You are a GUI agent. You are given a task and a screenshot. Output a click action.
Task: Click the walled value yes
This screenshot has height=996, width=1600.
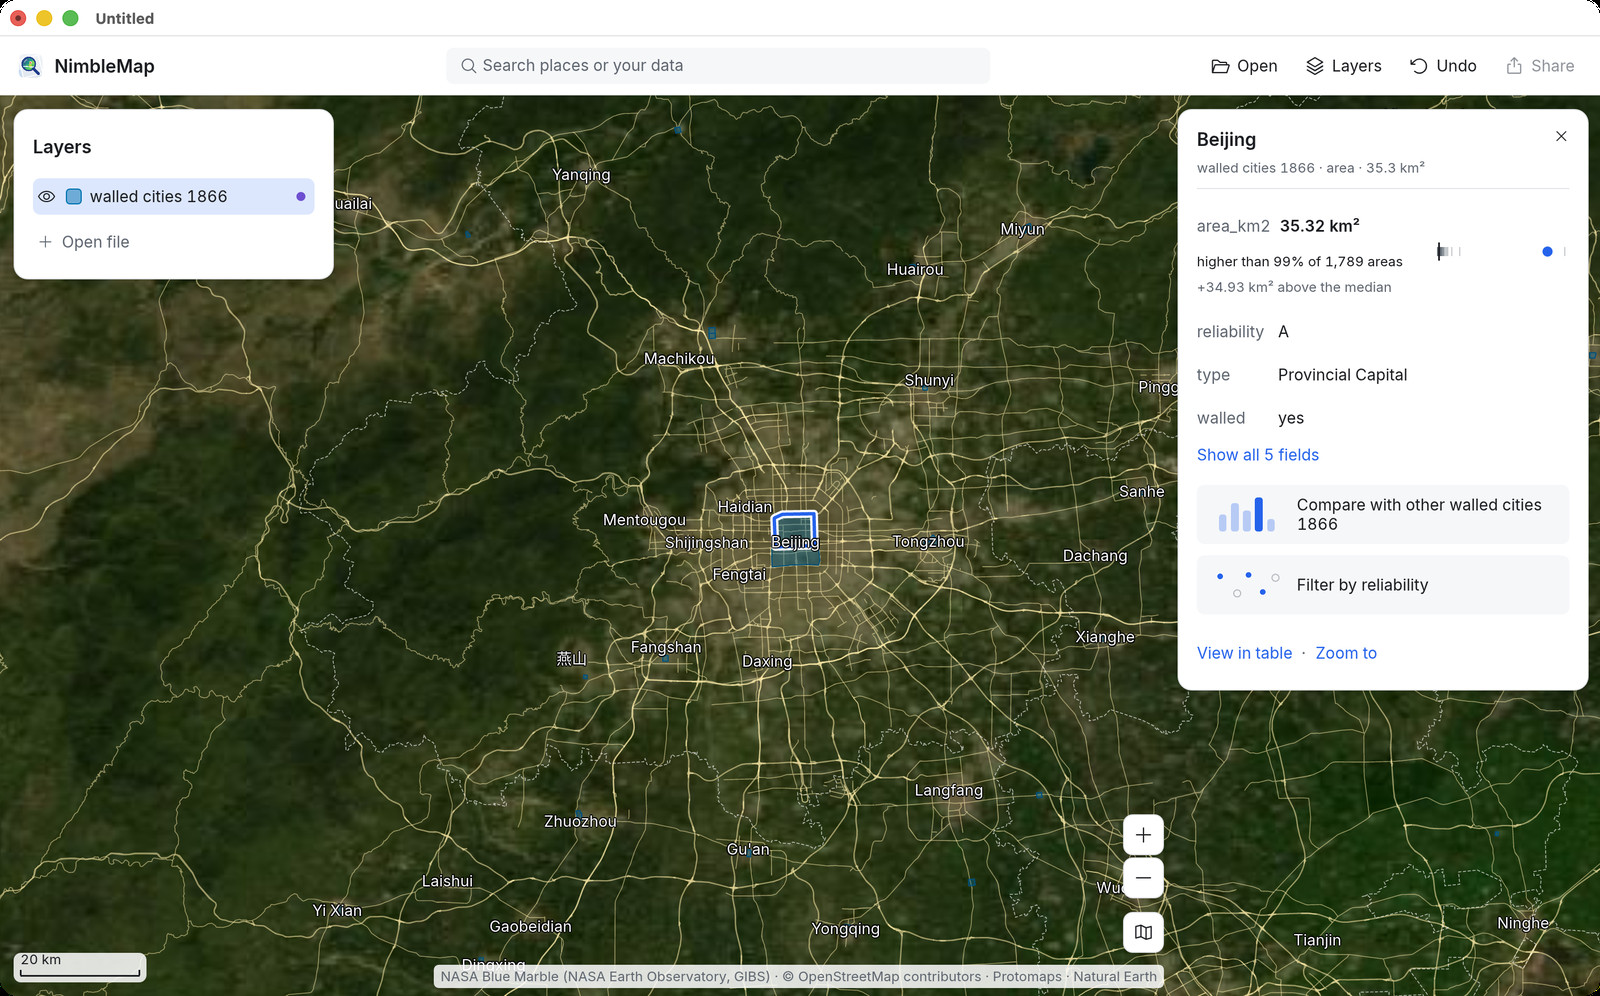point(1291,418)
